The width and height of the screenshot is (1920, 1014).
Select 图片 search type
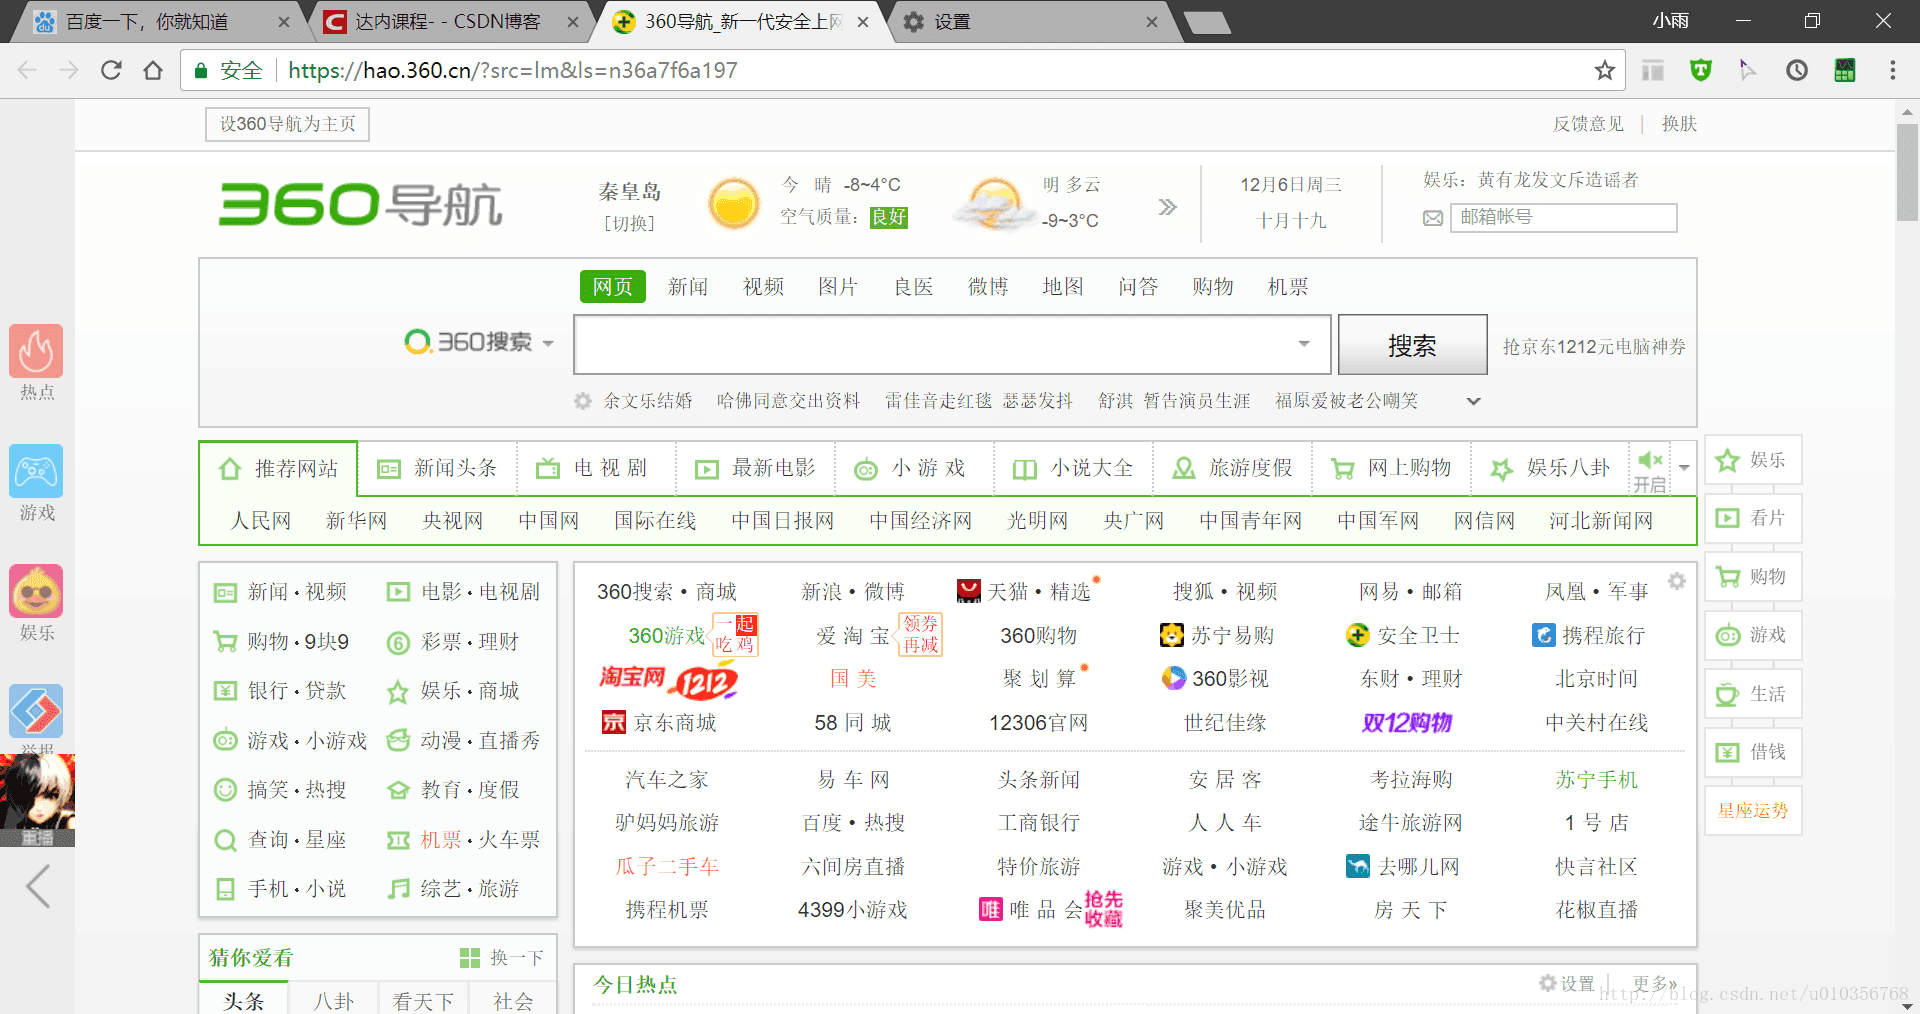838,287
